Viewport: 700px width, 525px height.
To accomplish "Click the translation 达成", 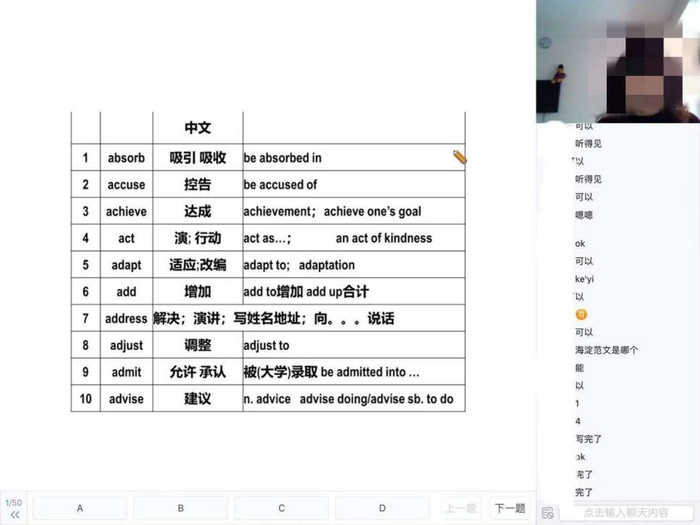I will (198, 211).
